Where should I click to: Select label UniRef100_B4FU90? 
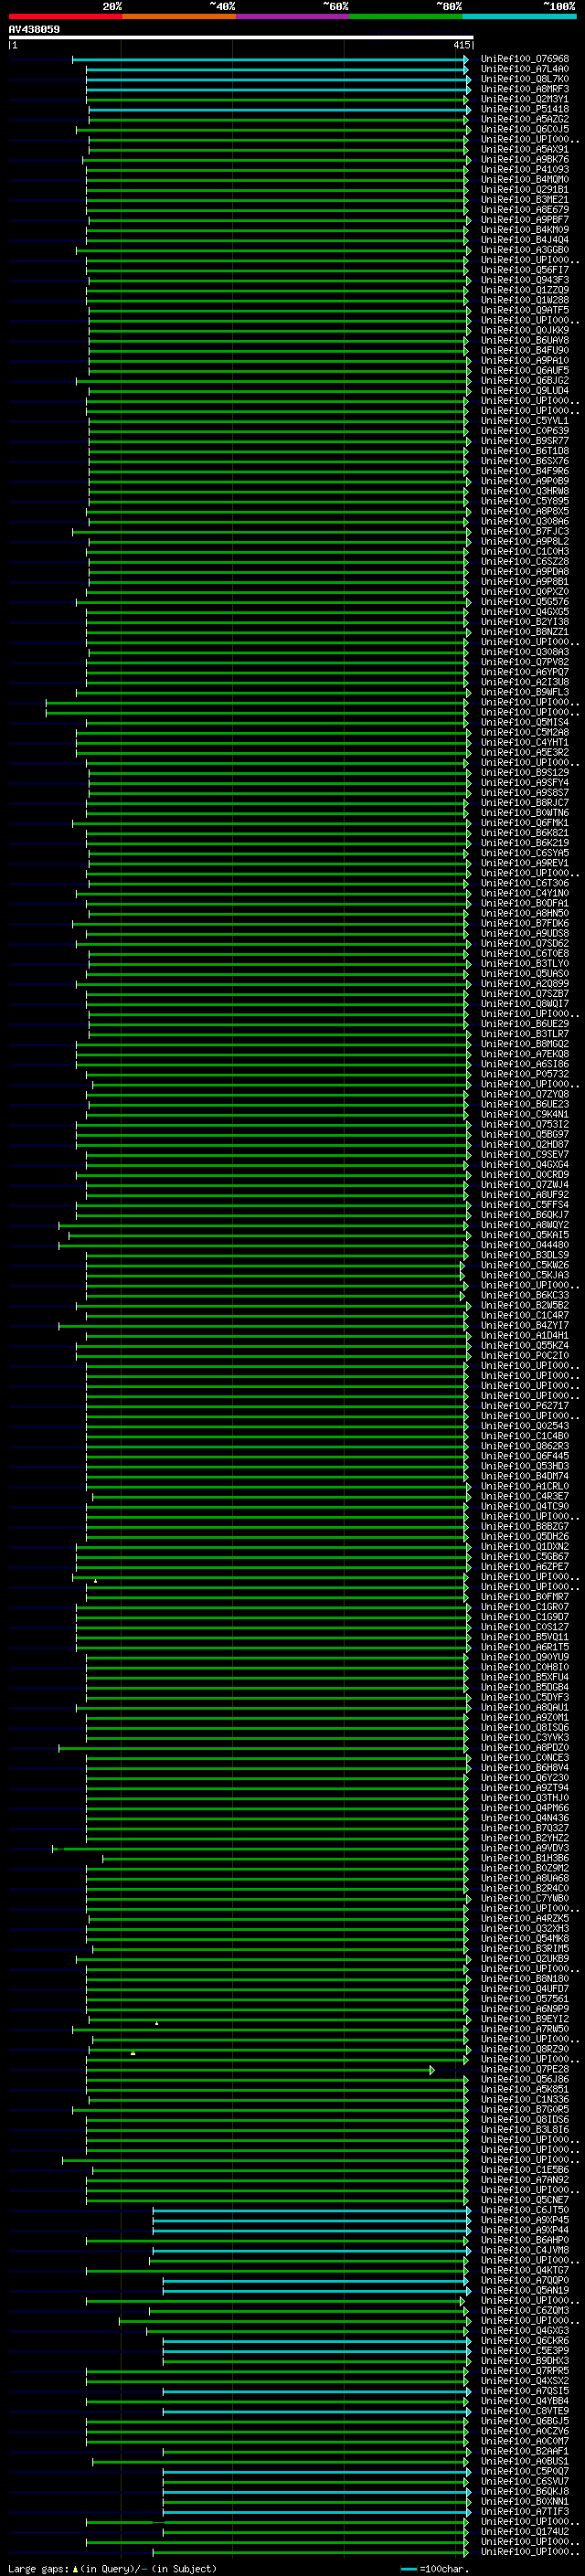click(x=524, y=350)
